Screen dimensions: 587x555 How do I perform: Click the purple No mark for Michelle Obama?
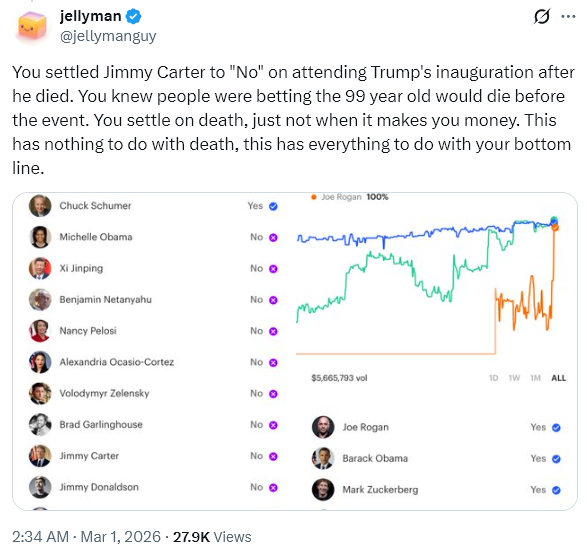tap(273, 238)
